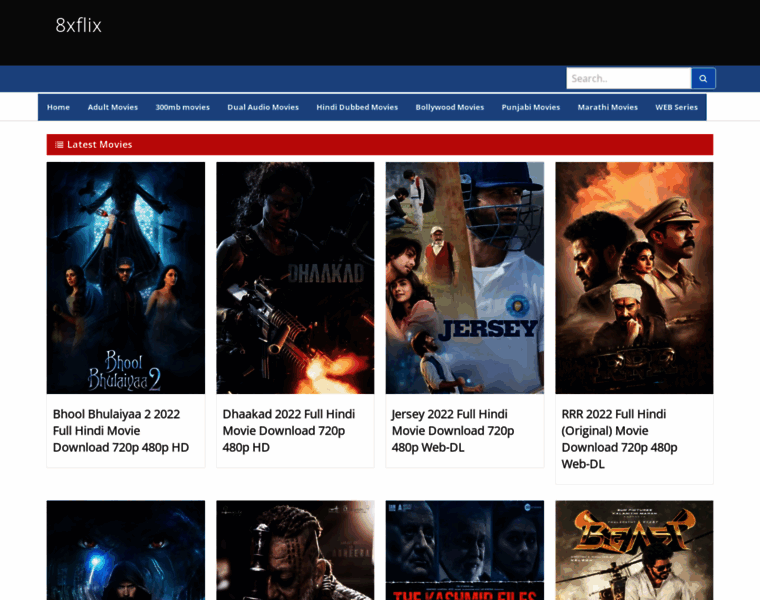This screenshot has height=600, width=760.
Task: Open the 8xflix site logo link
Action: click(x=79, y=25)
